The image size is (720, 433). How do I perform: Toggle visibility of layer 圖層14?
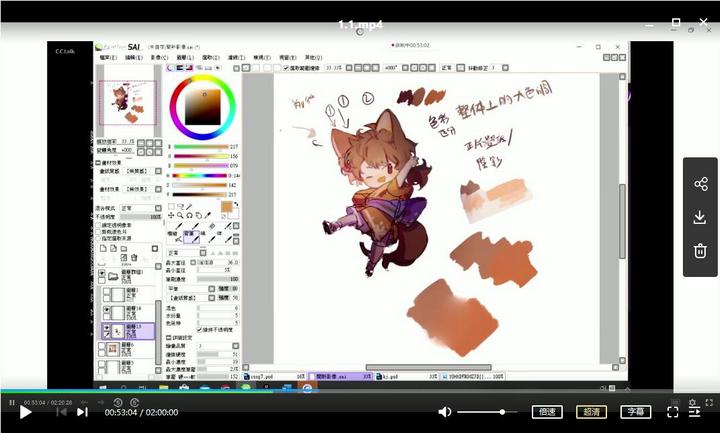(x=107, y=310)
